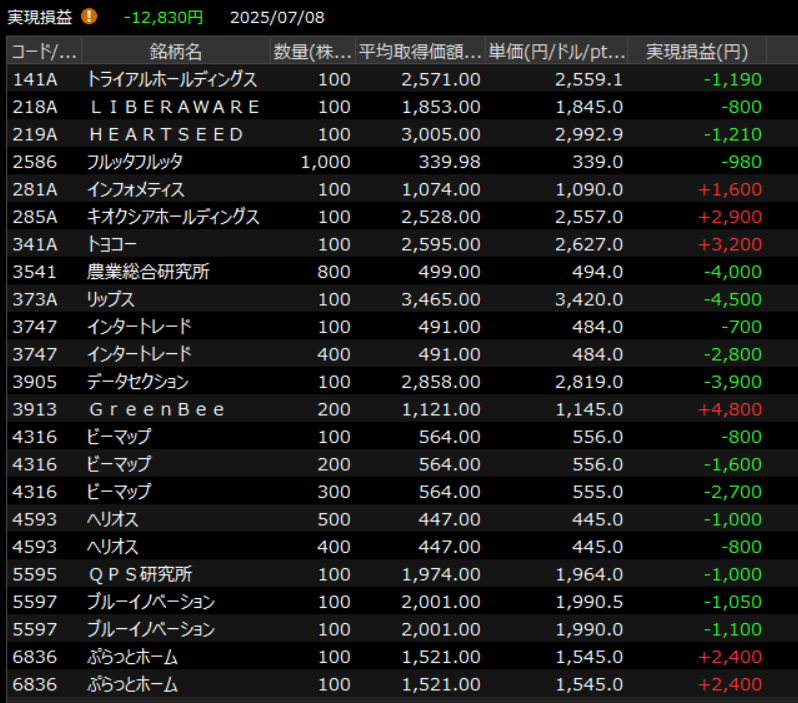Viewport: 798px width, 703px height.
Task: Click the ビーマップ row with quantity 200
Action: coord(402,464)
